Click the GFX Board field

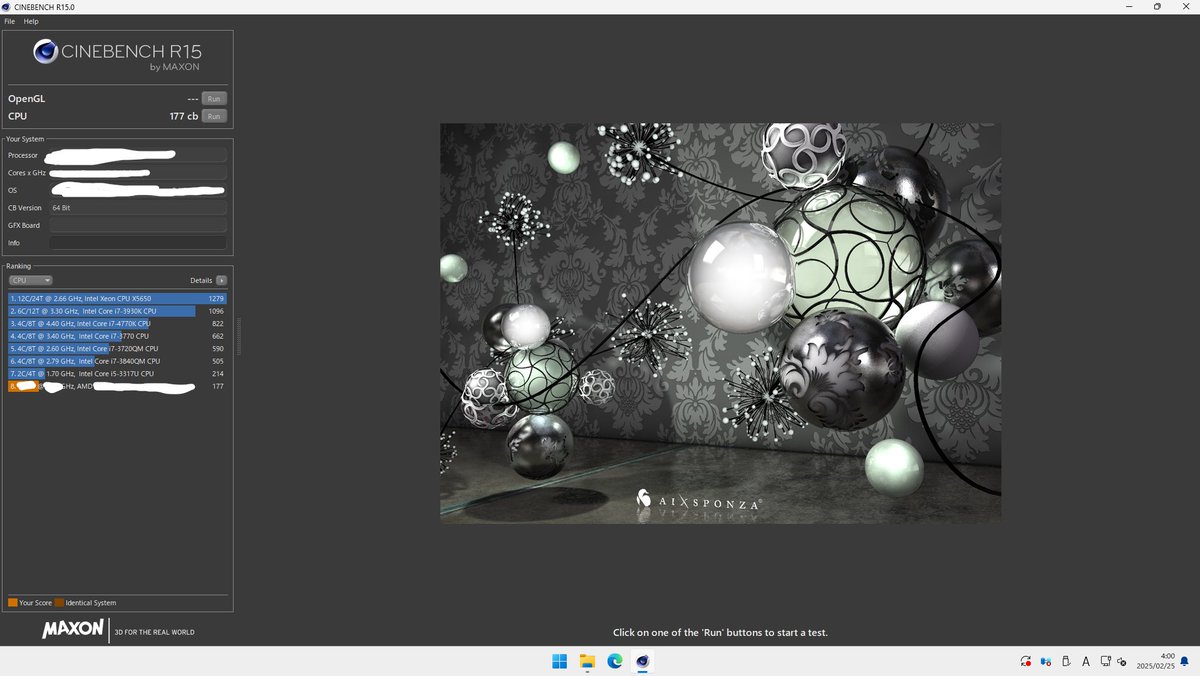(x=138, y=225)
